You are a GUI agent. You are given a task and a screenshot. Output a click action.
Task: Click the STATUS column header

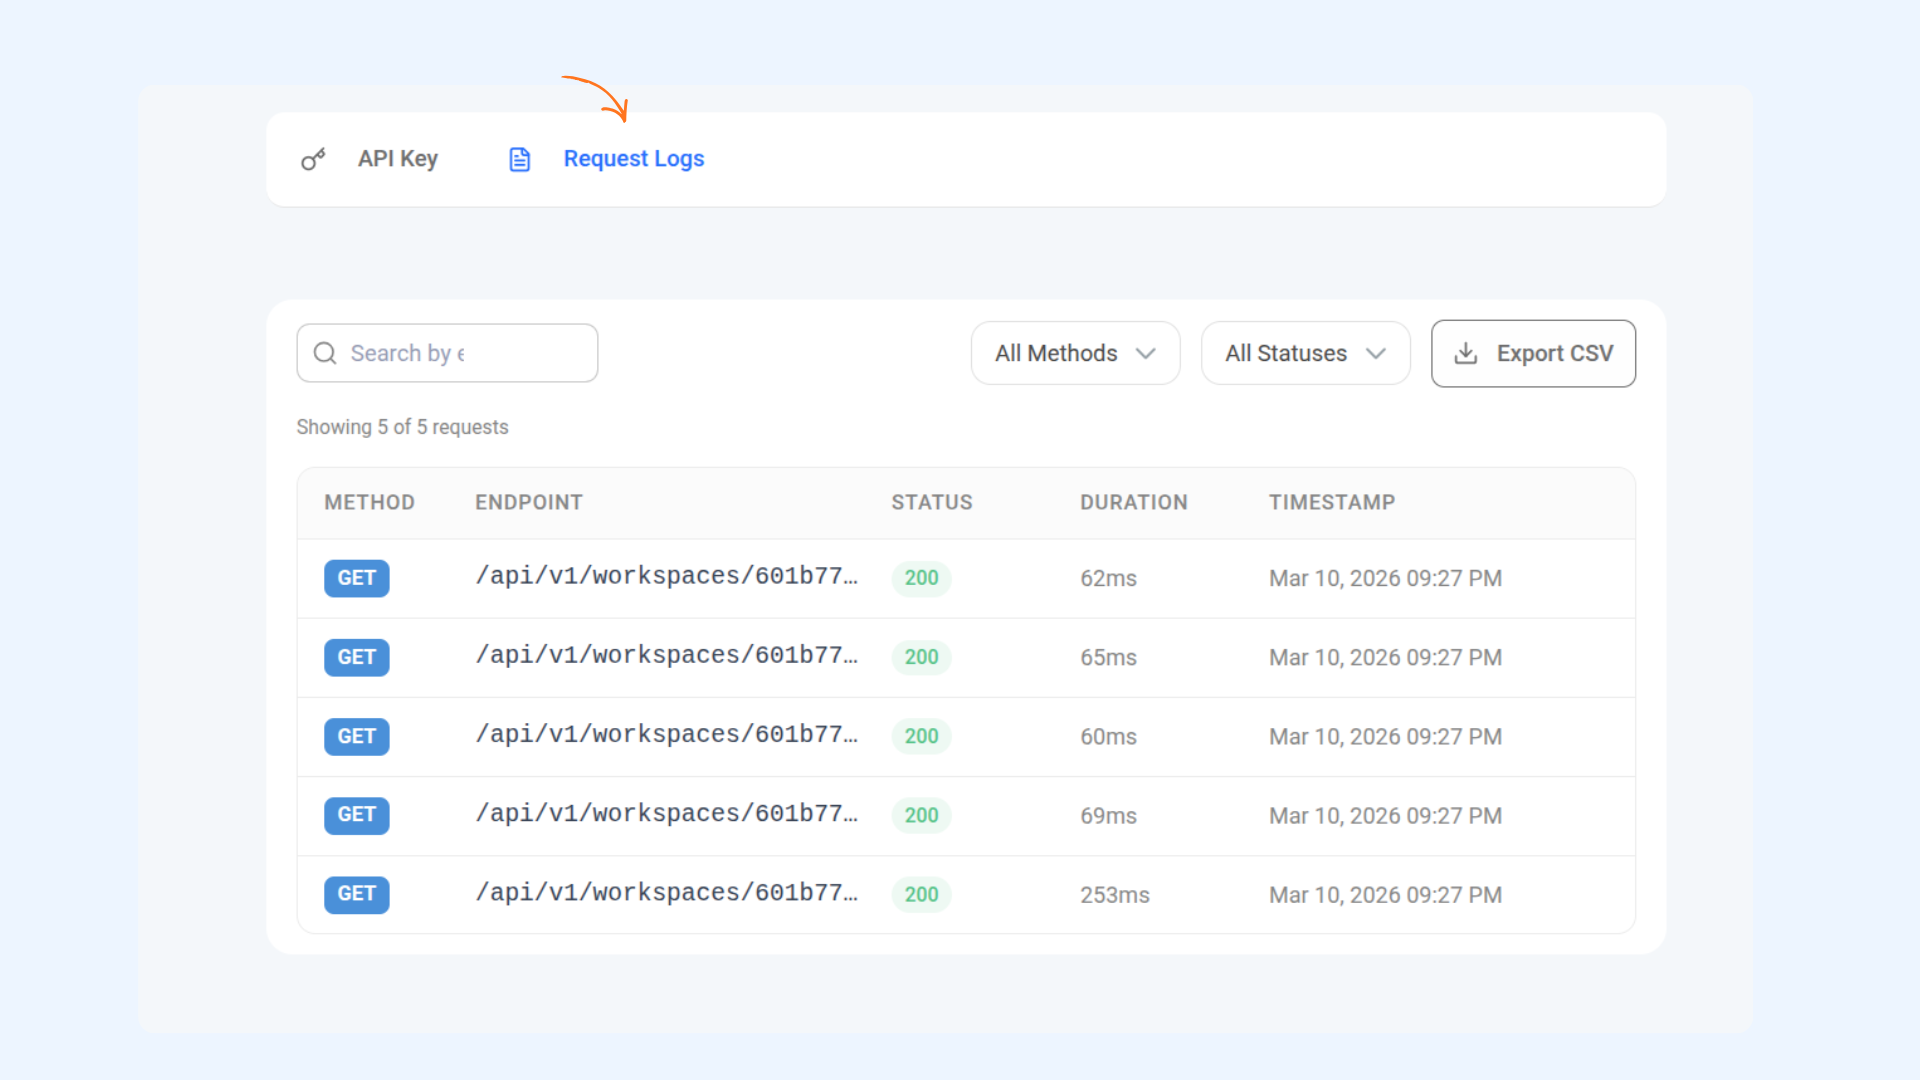tap(931, 502)
